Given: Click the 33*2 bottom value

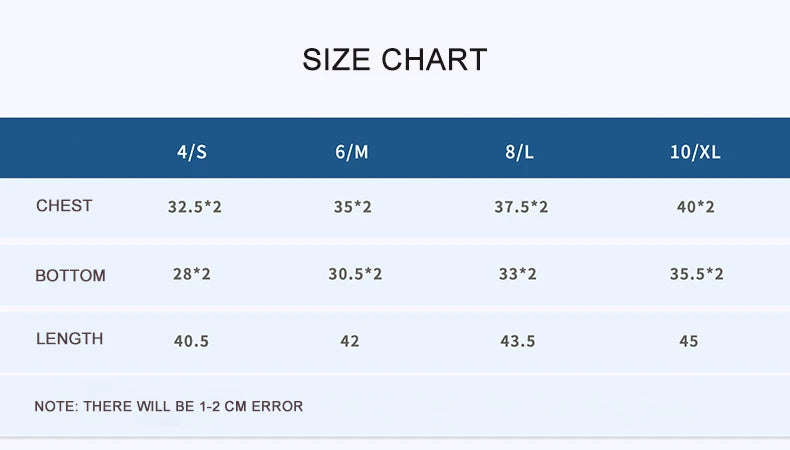Looking at the screenshot, I should 518,274.
